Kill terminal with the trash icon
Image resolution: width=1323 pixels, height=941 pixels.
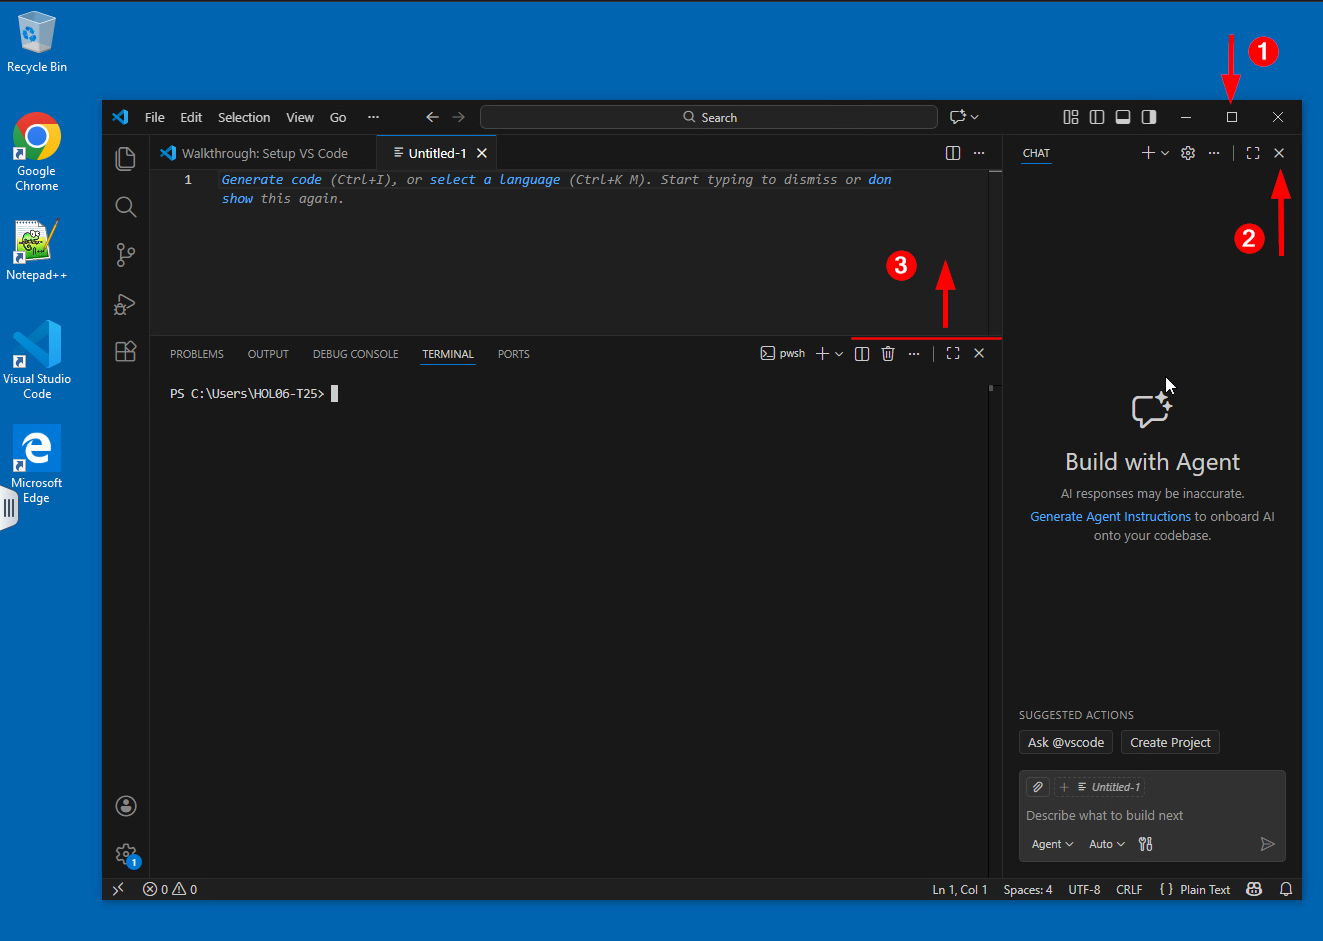click(x=888, y=354)
